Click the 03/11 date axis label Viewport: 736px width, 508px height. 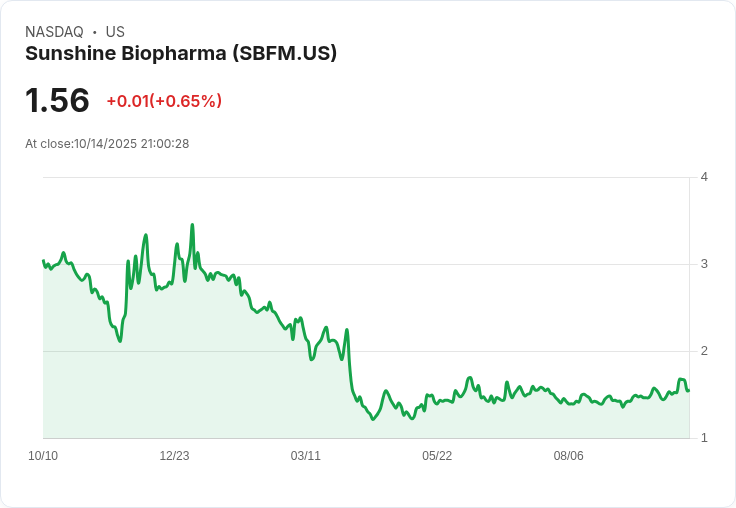click(306, 456)
